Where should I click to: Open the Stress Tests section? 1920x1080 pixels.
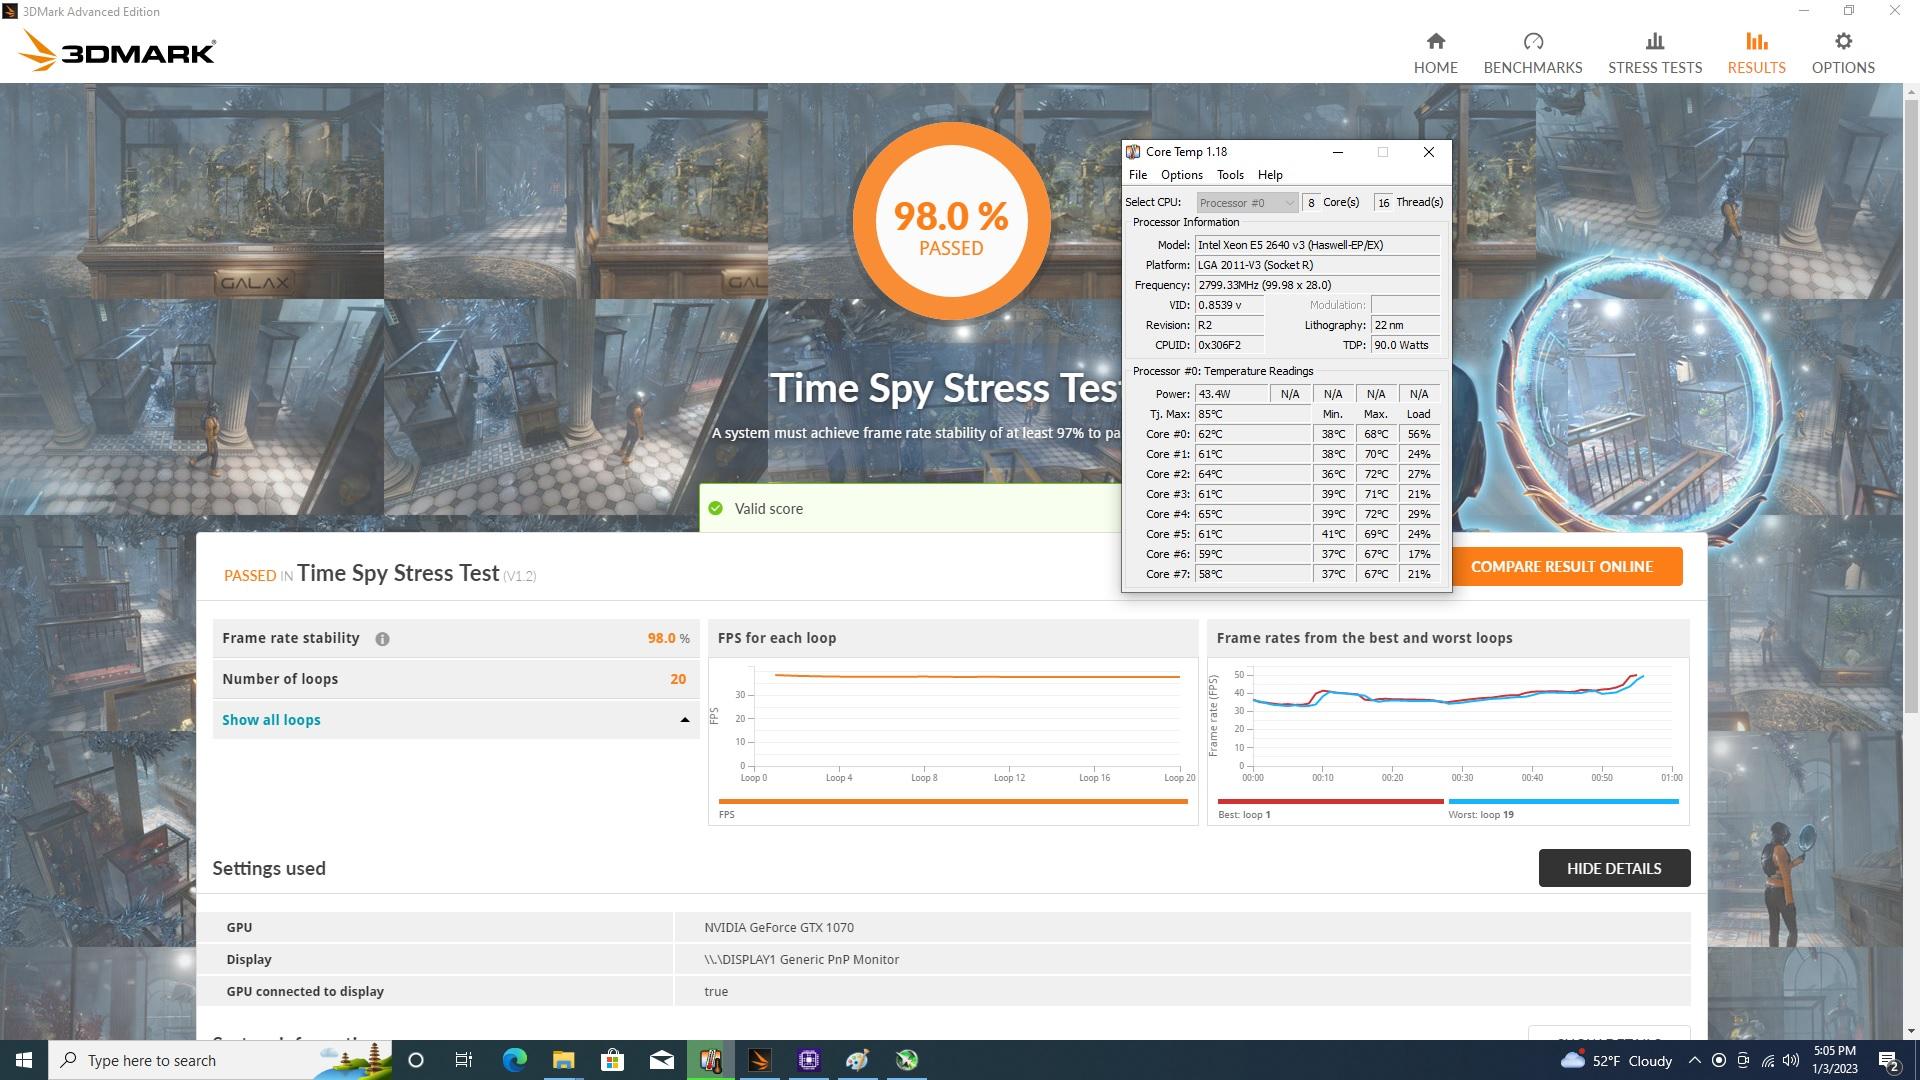coord(1654,53)
